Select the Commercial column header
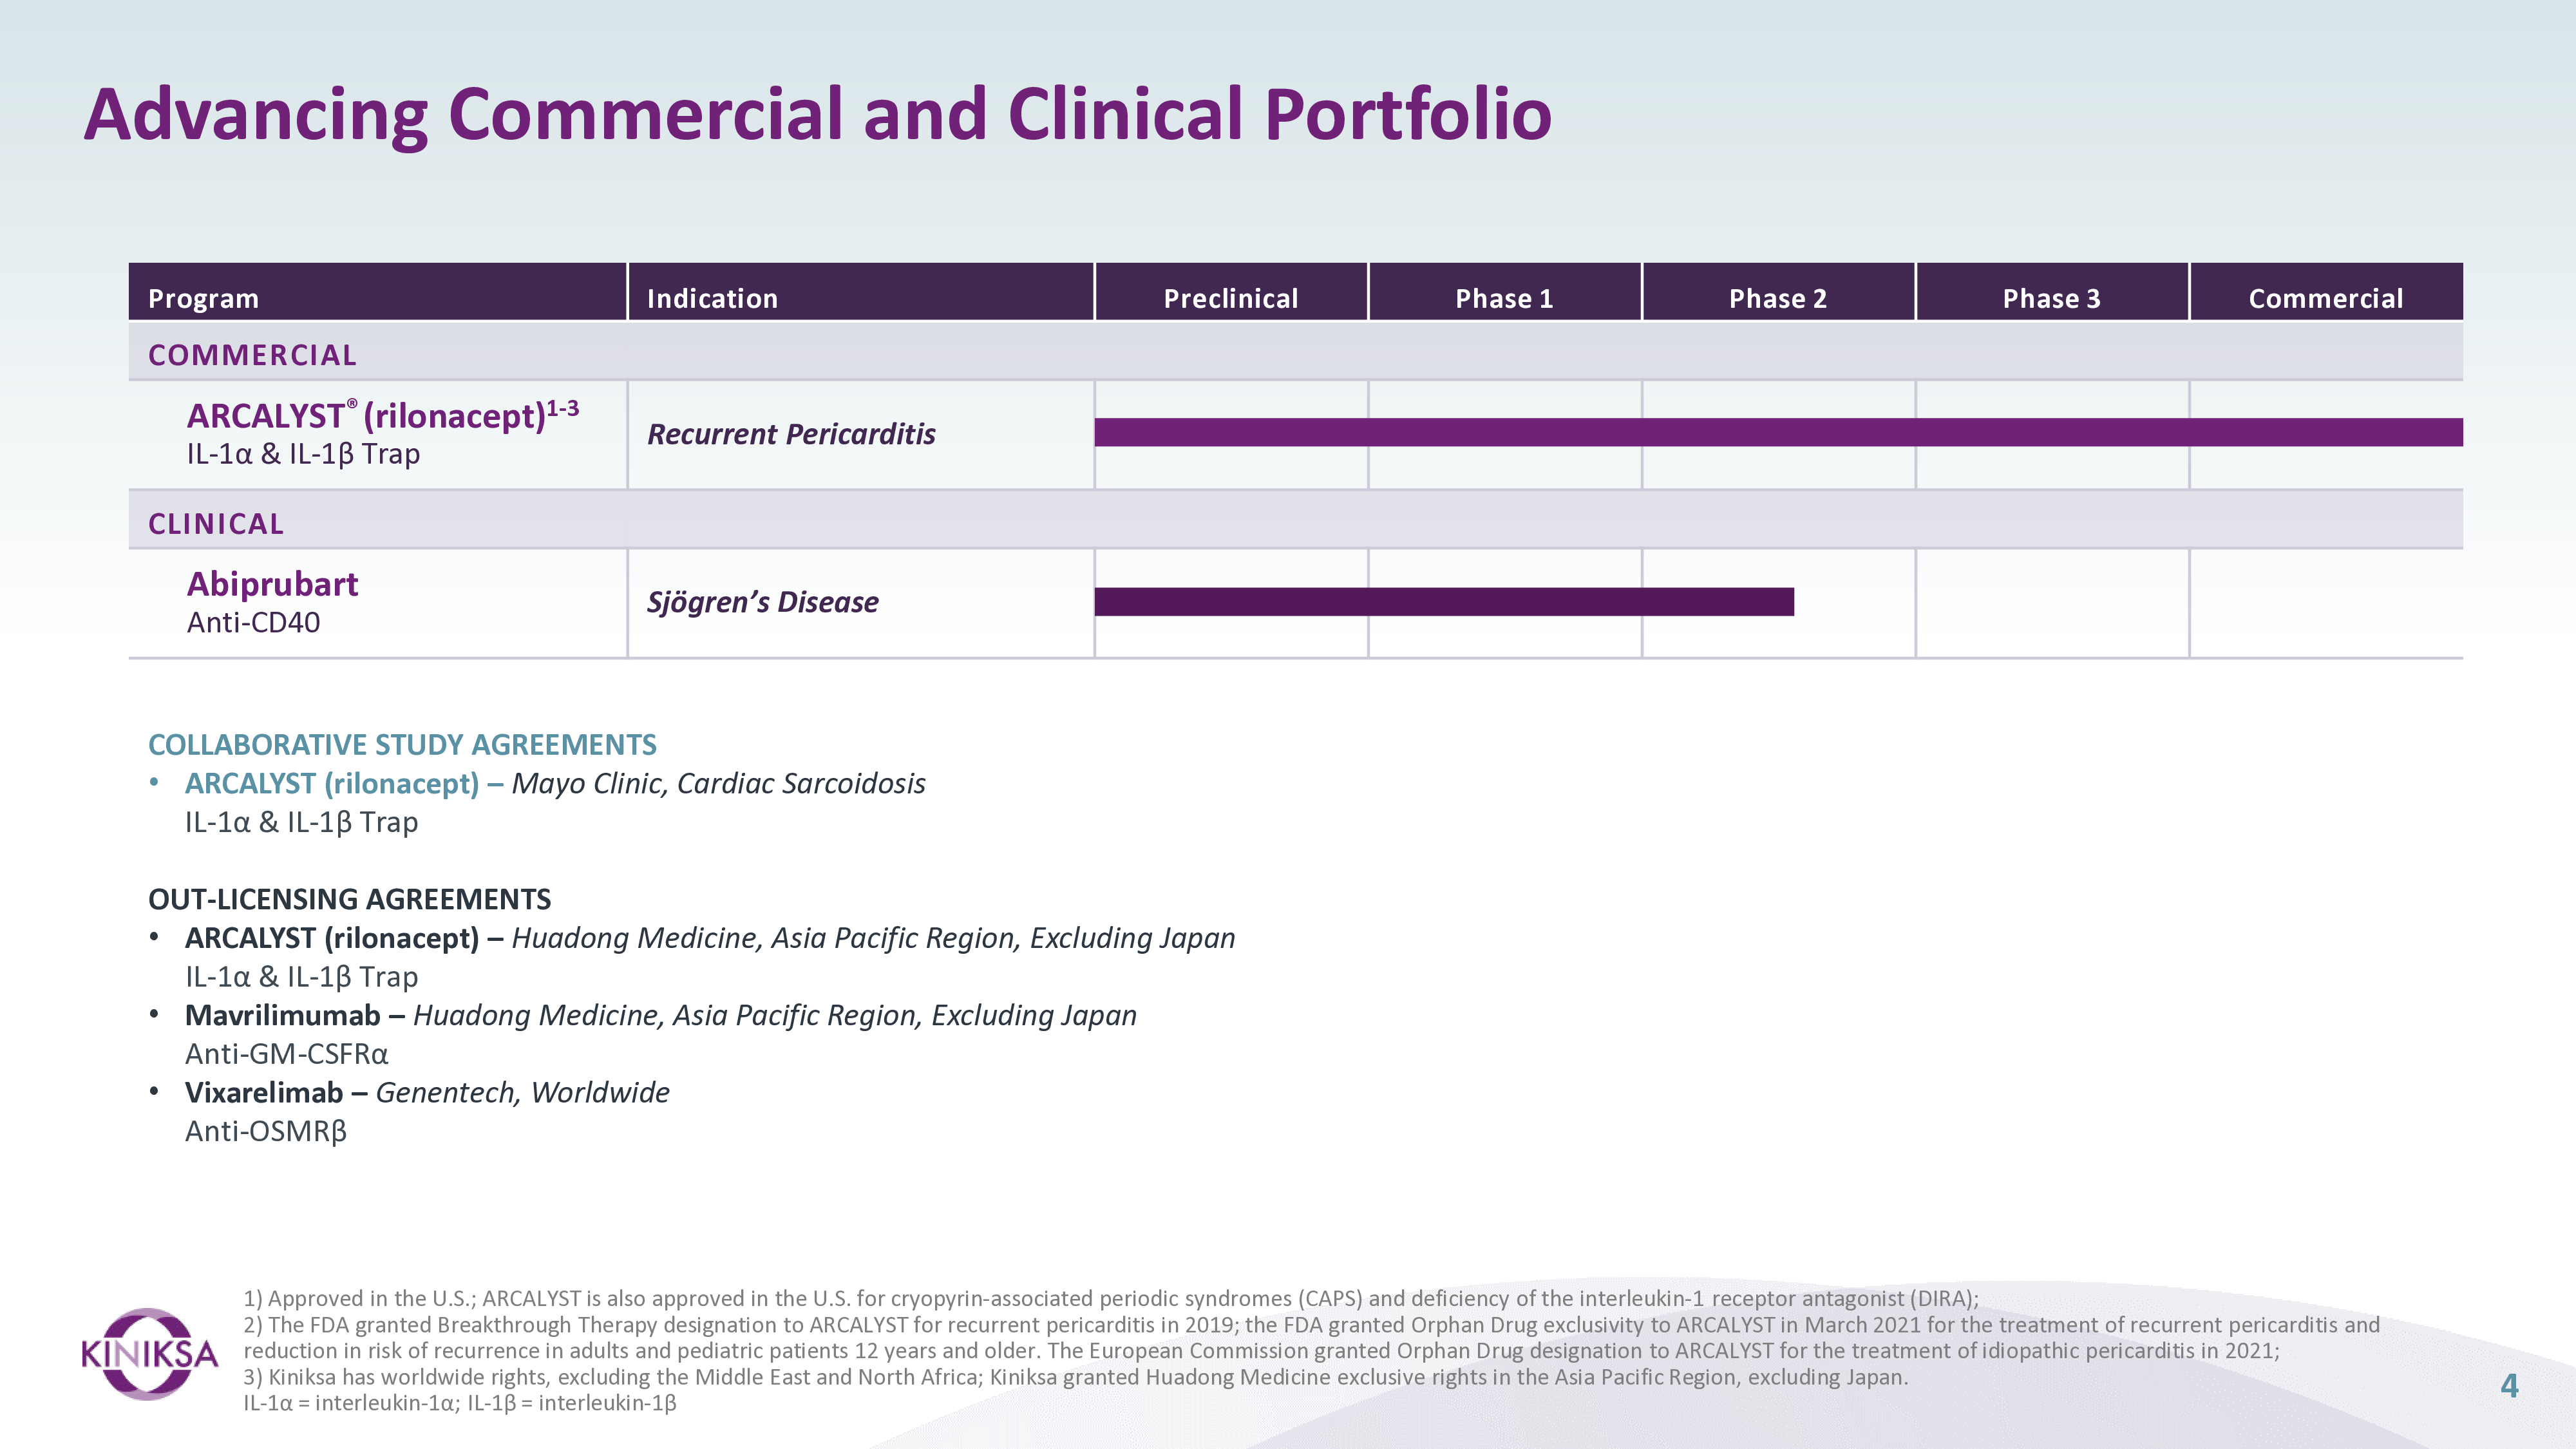This screenshot has width=2576, height=1449. coord(2326,292)
